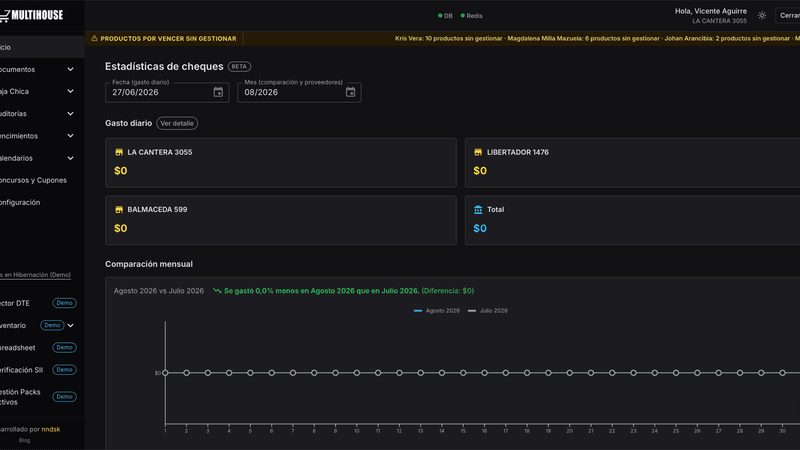
Task: Click warning icon in productos por vencer banner
Action: [94, 38]
